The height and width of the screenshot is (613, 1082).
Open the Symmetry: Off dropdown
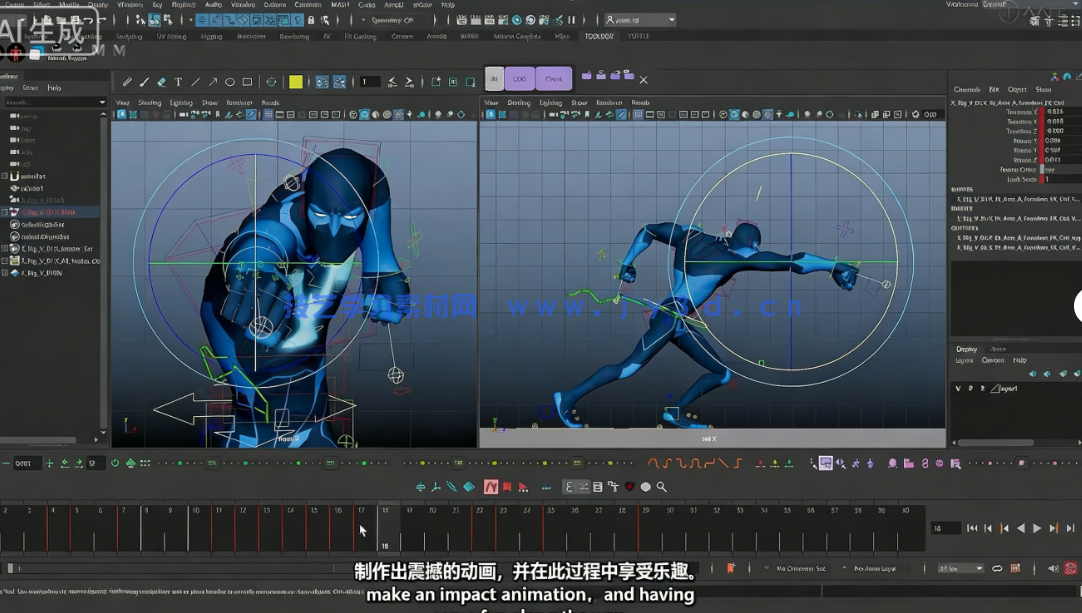tap(395, 19)
